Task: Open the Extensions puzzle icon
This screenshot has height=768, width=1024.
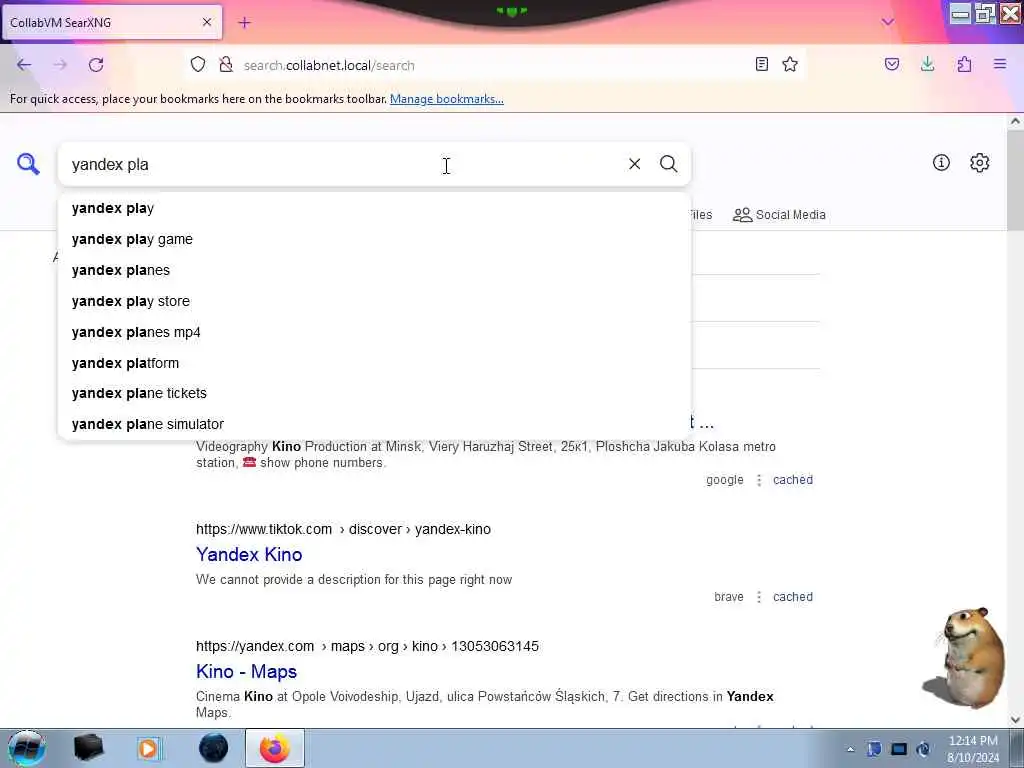Action: coord(964,64)
